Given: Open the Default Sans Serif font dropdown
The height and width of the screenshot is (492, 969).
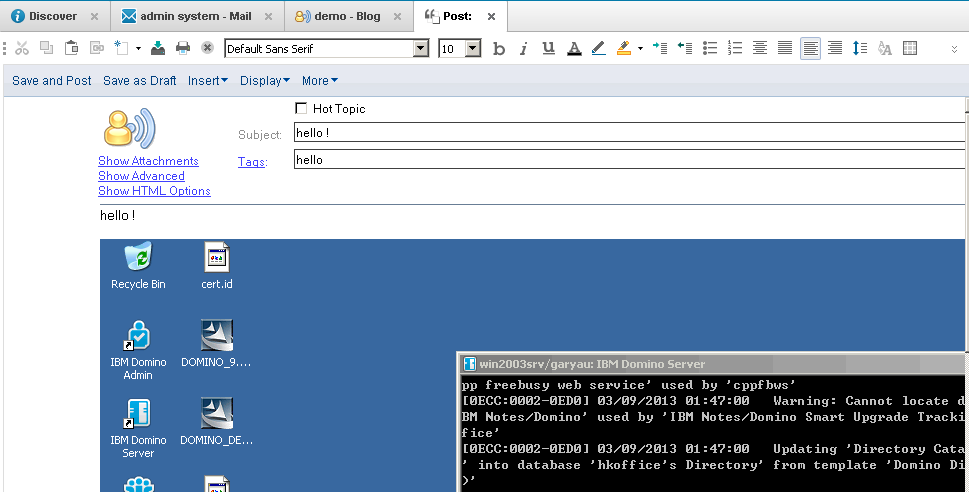Looking at the screenshot, I should 421,48.
